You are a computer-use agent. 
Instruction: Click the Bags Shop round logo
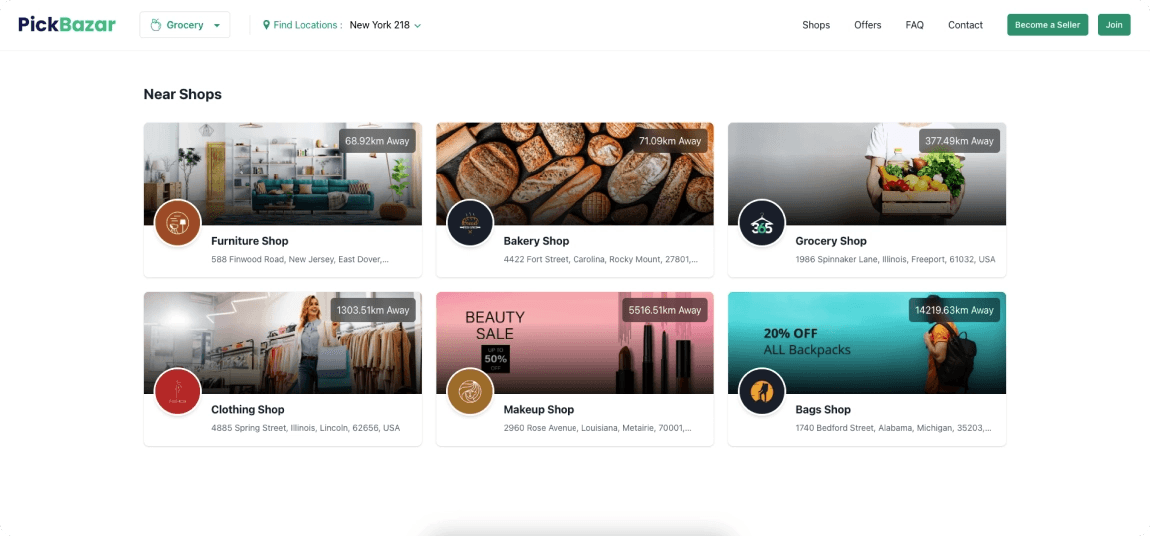click(x=762, y=392)
